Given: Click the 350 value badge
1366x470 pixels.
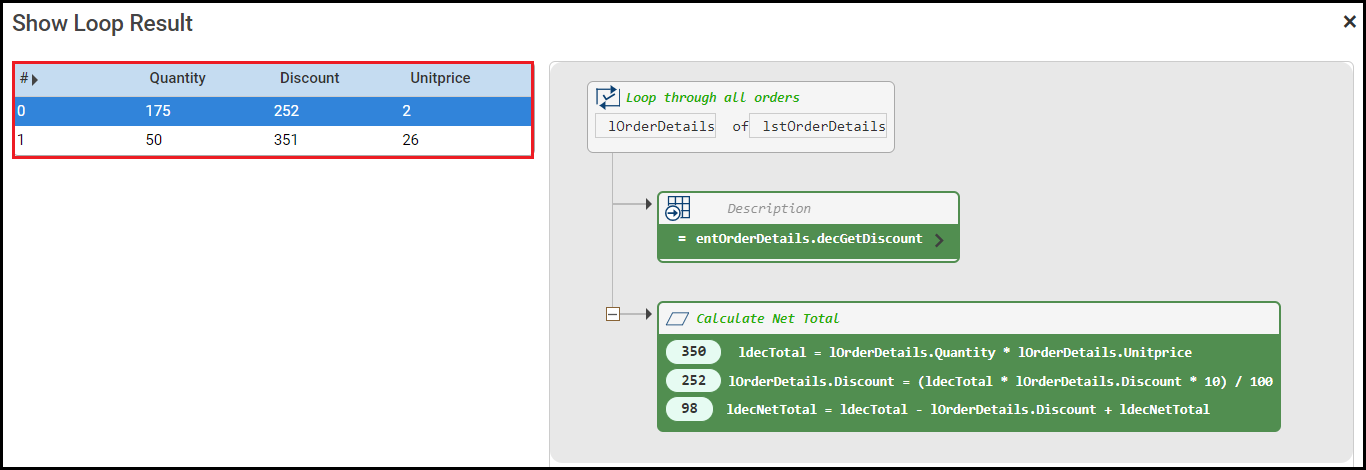Looking at the screenshot, I should 693,352.
